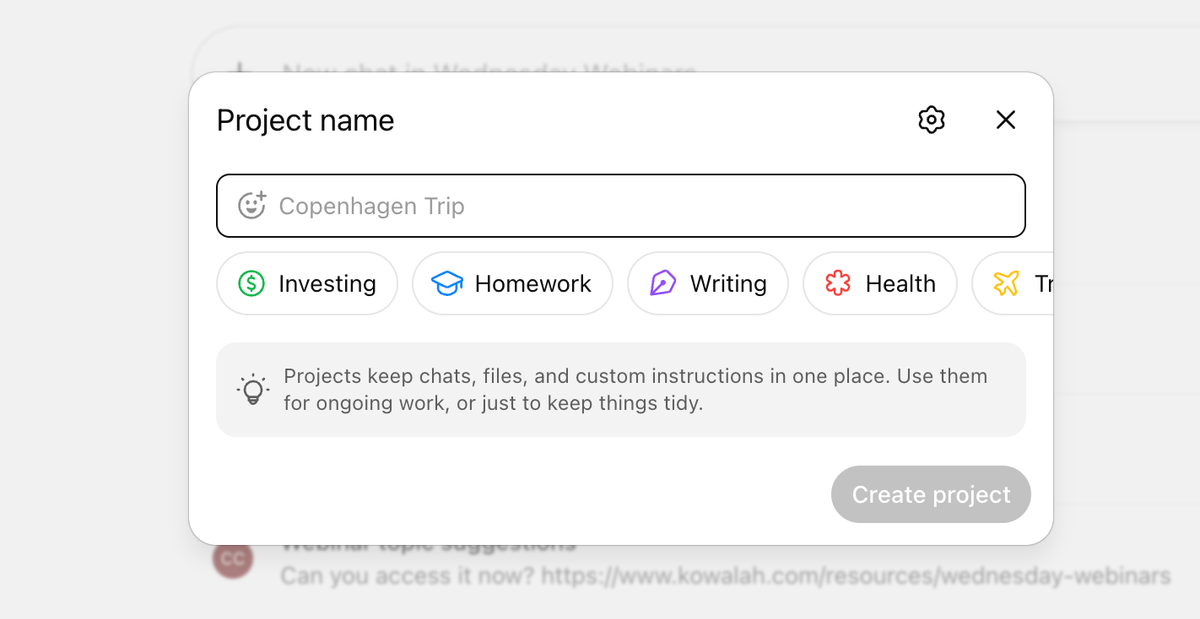
Task: Click the pen icon on the Writing chip
Action: (664, 283)
